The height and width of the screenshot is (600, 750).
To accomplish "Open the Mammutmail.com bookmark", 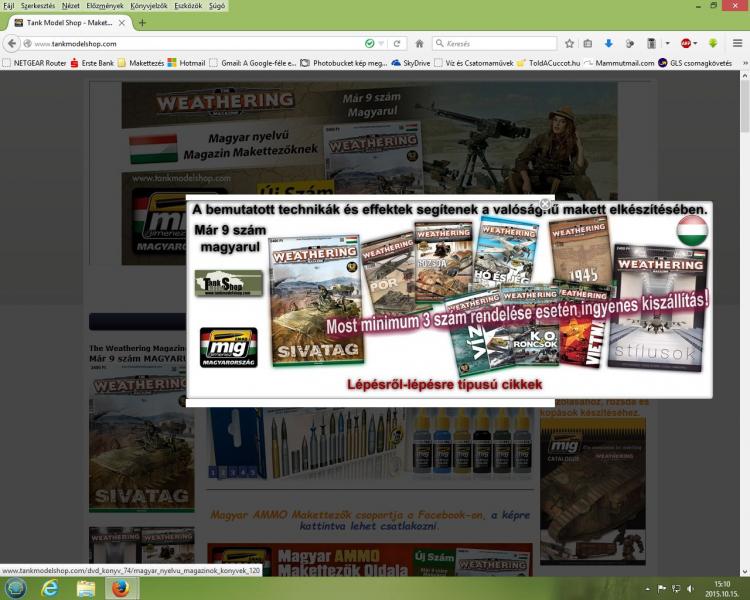I will 619,63.
